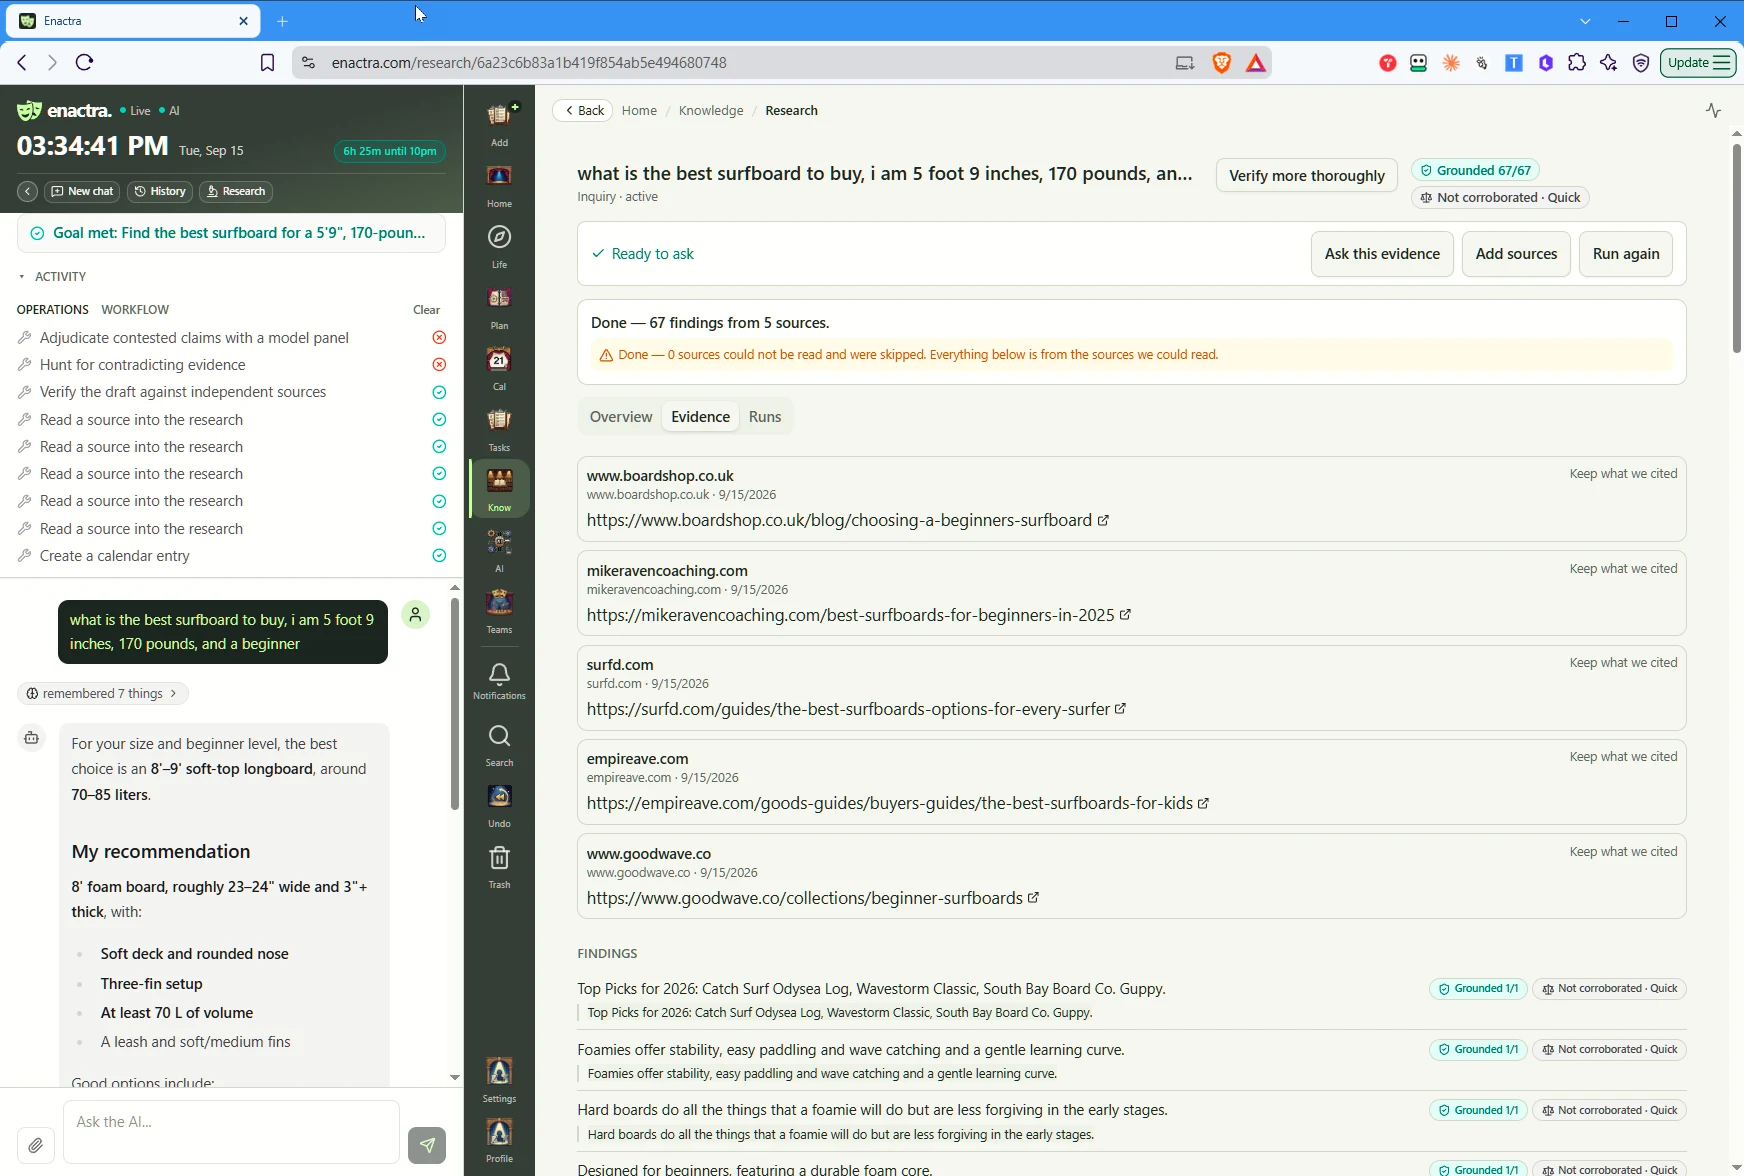Open Settings in the sidebar
The image size is (1744, 1176).
(499, 1080)
